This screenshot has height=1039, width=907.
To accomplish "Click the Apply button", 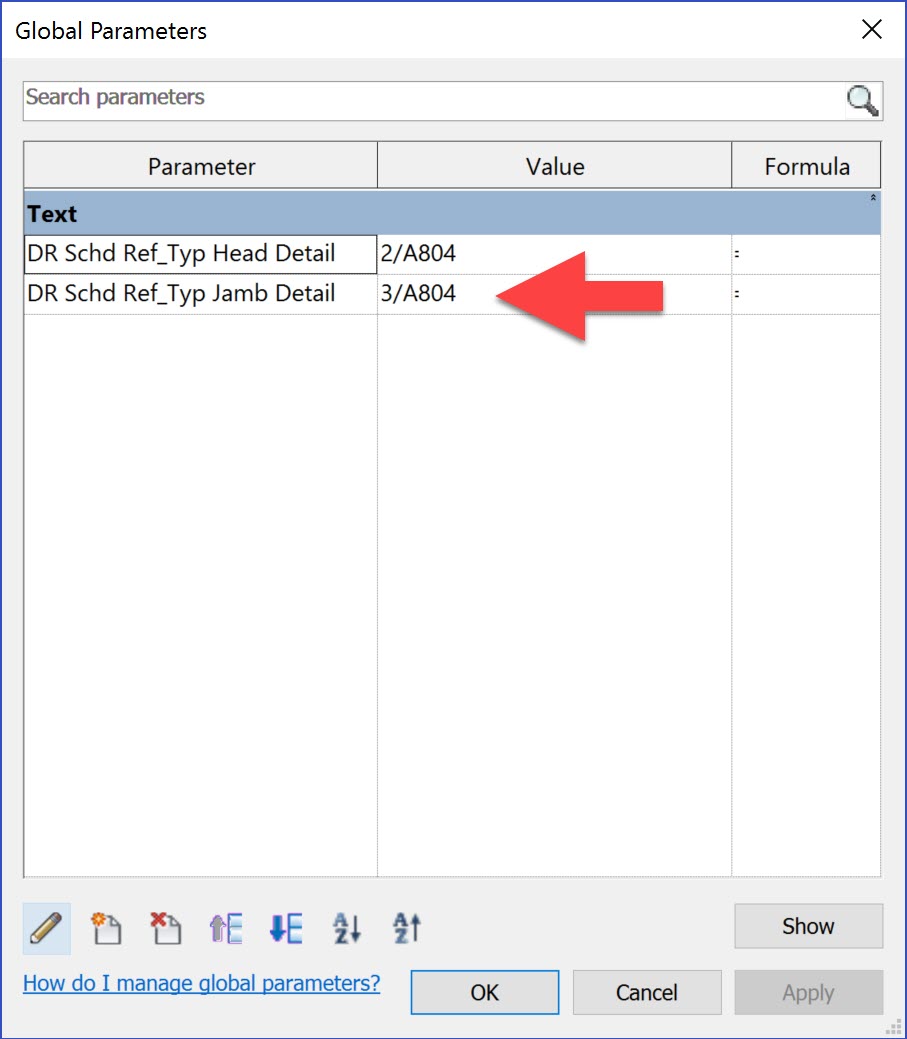I will (x=808, y=992).
